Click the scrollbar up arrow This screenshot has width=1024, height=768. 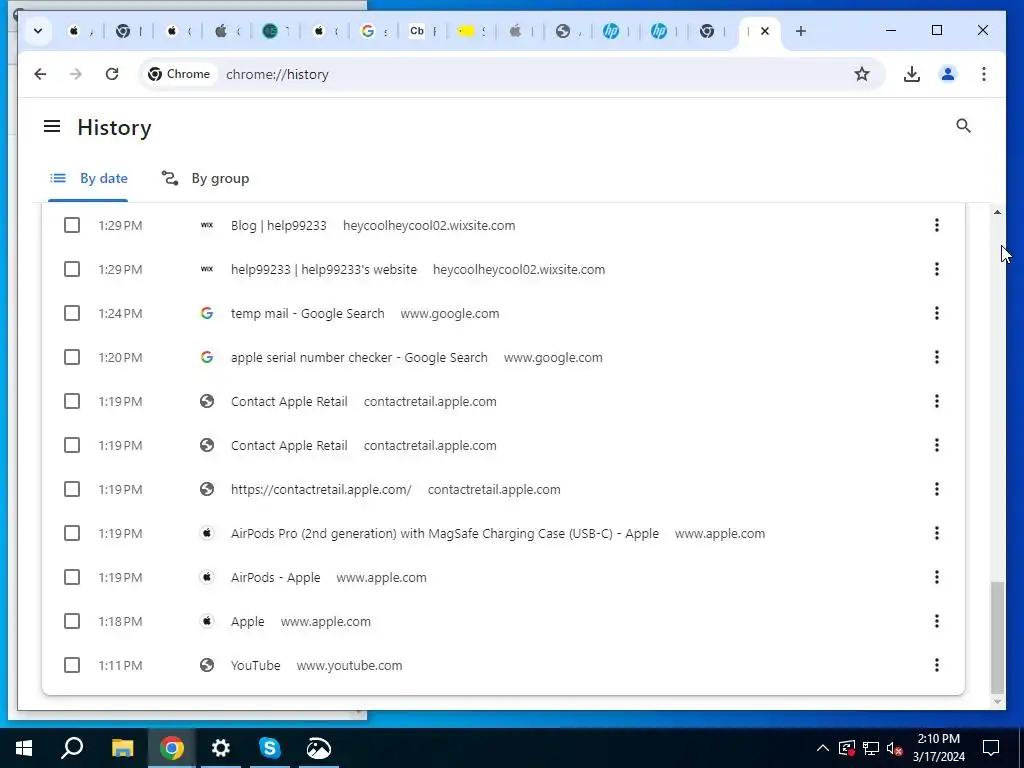(997, 212)
